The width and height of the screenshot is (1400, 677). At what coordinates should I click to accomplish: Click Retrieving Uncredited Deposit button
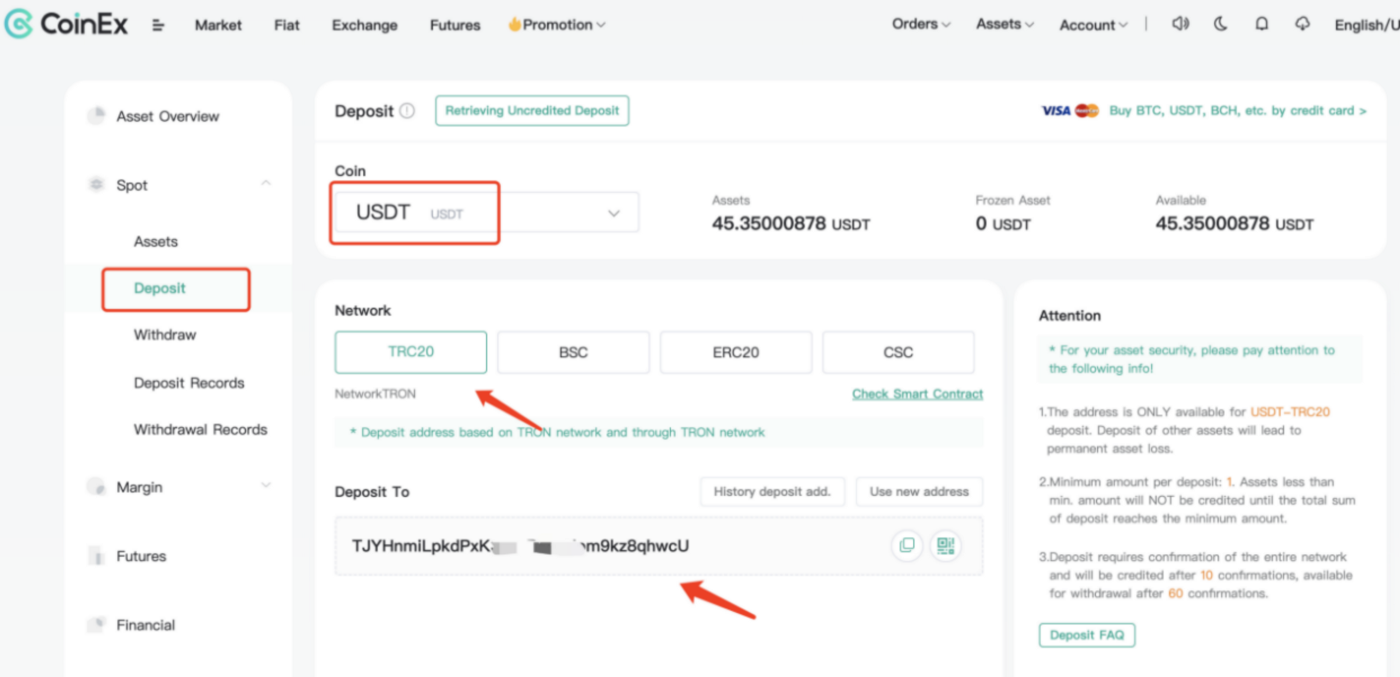click(x=532, y=111)
